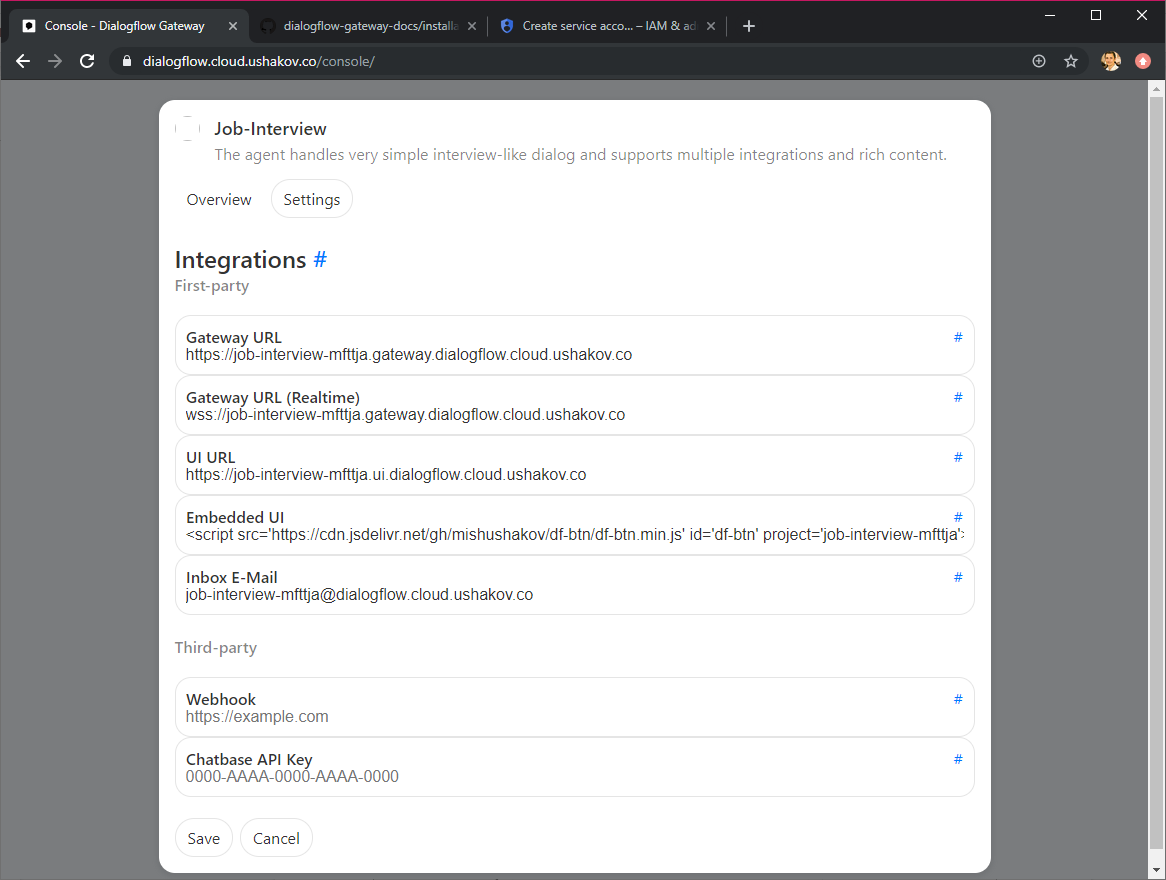Reload the Dialogflow console page
The image size is (1166, 880).
pos(87,61)
